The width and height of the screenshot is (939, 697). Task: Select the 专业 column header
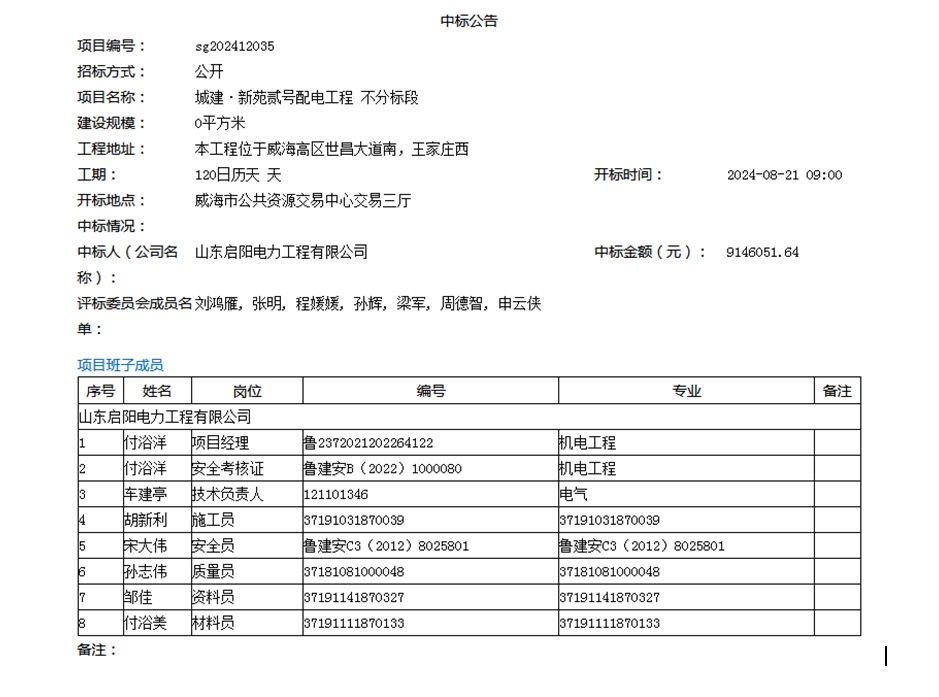(x=686, y=391)
